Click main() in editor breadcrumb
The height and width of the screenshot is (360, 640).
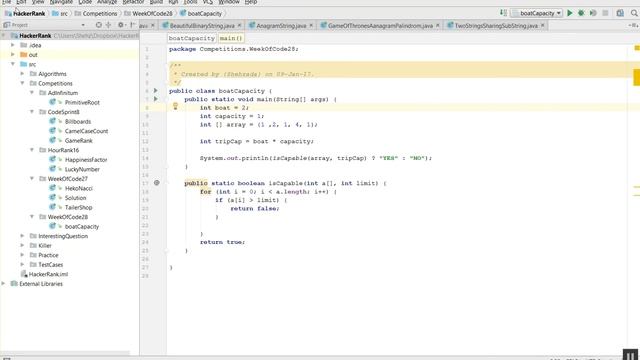click(231, 38)
